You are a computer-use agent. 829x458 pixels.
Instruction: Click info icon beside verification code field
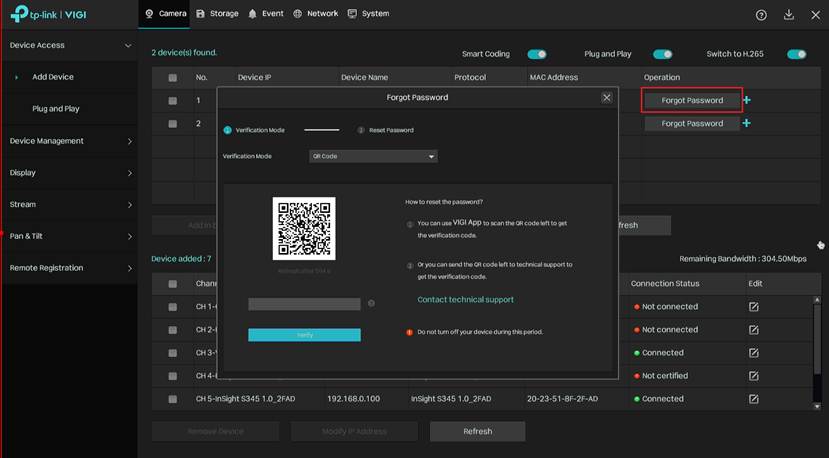[x=371, y=304]
